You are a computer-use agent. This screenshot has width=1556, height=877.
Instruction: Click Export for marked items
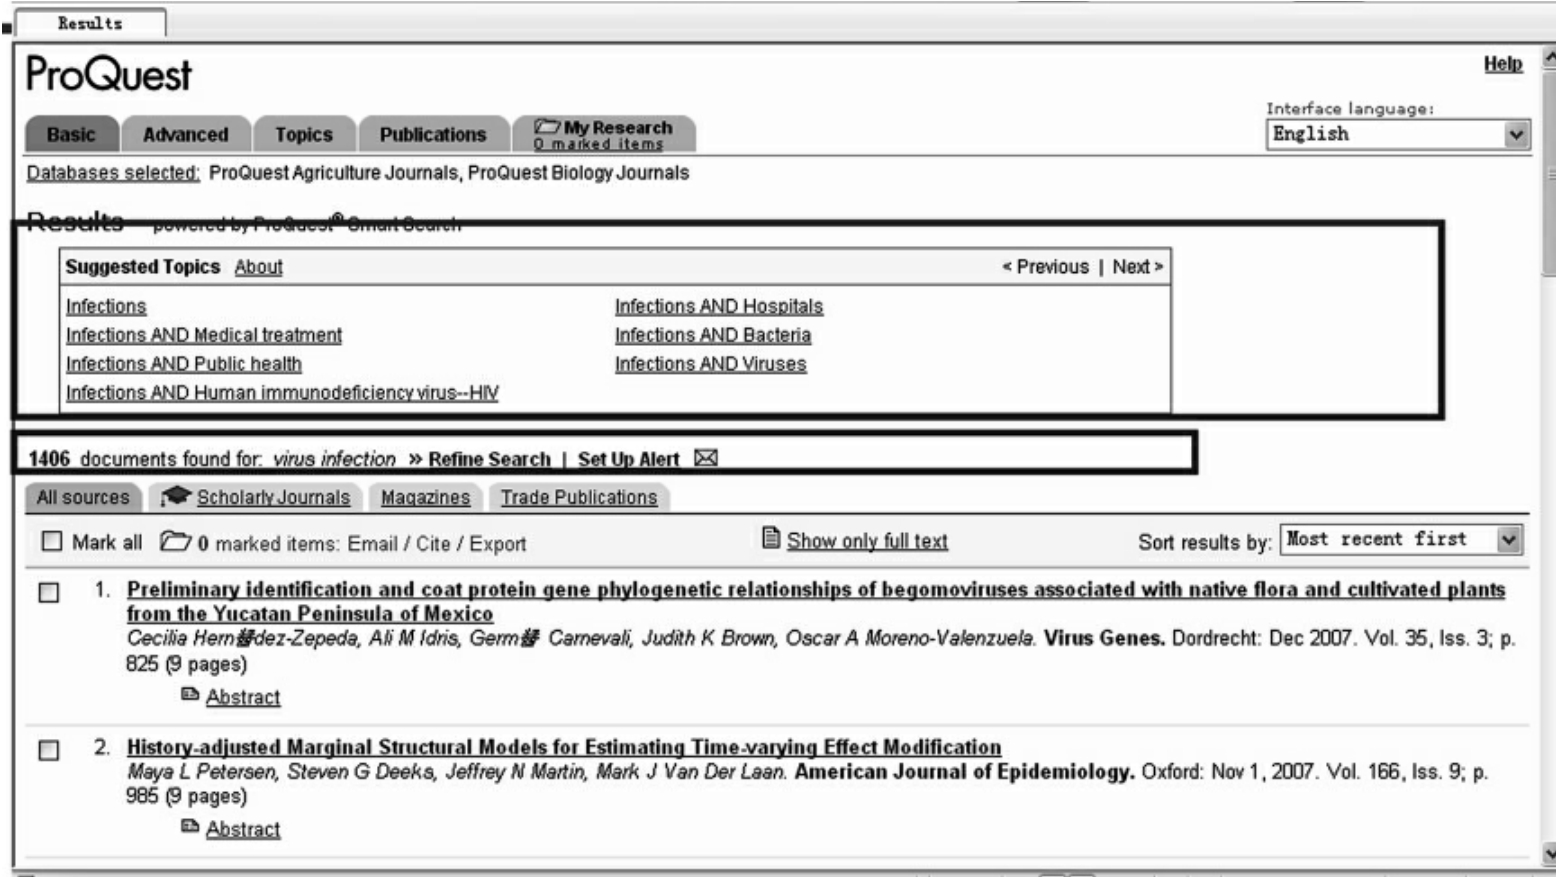click(497, 543)
